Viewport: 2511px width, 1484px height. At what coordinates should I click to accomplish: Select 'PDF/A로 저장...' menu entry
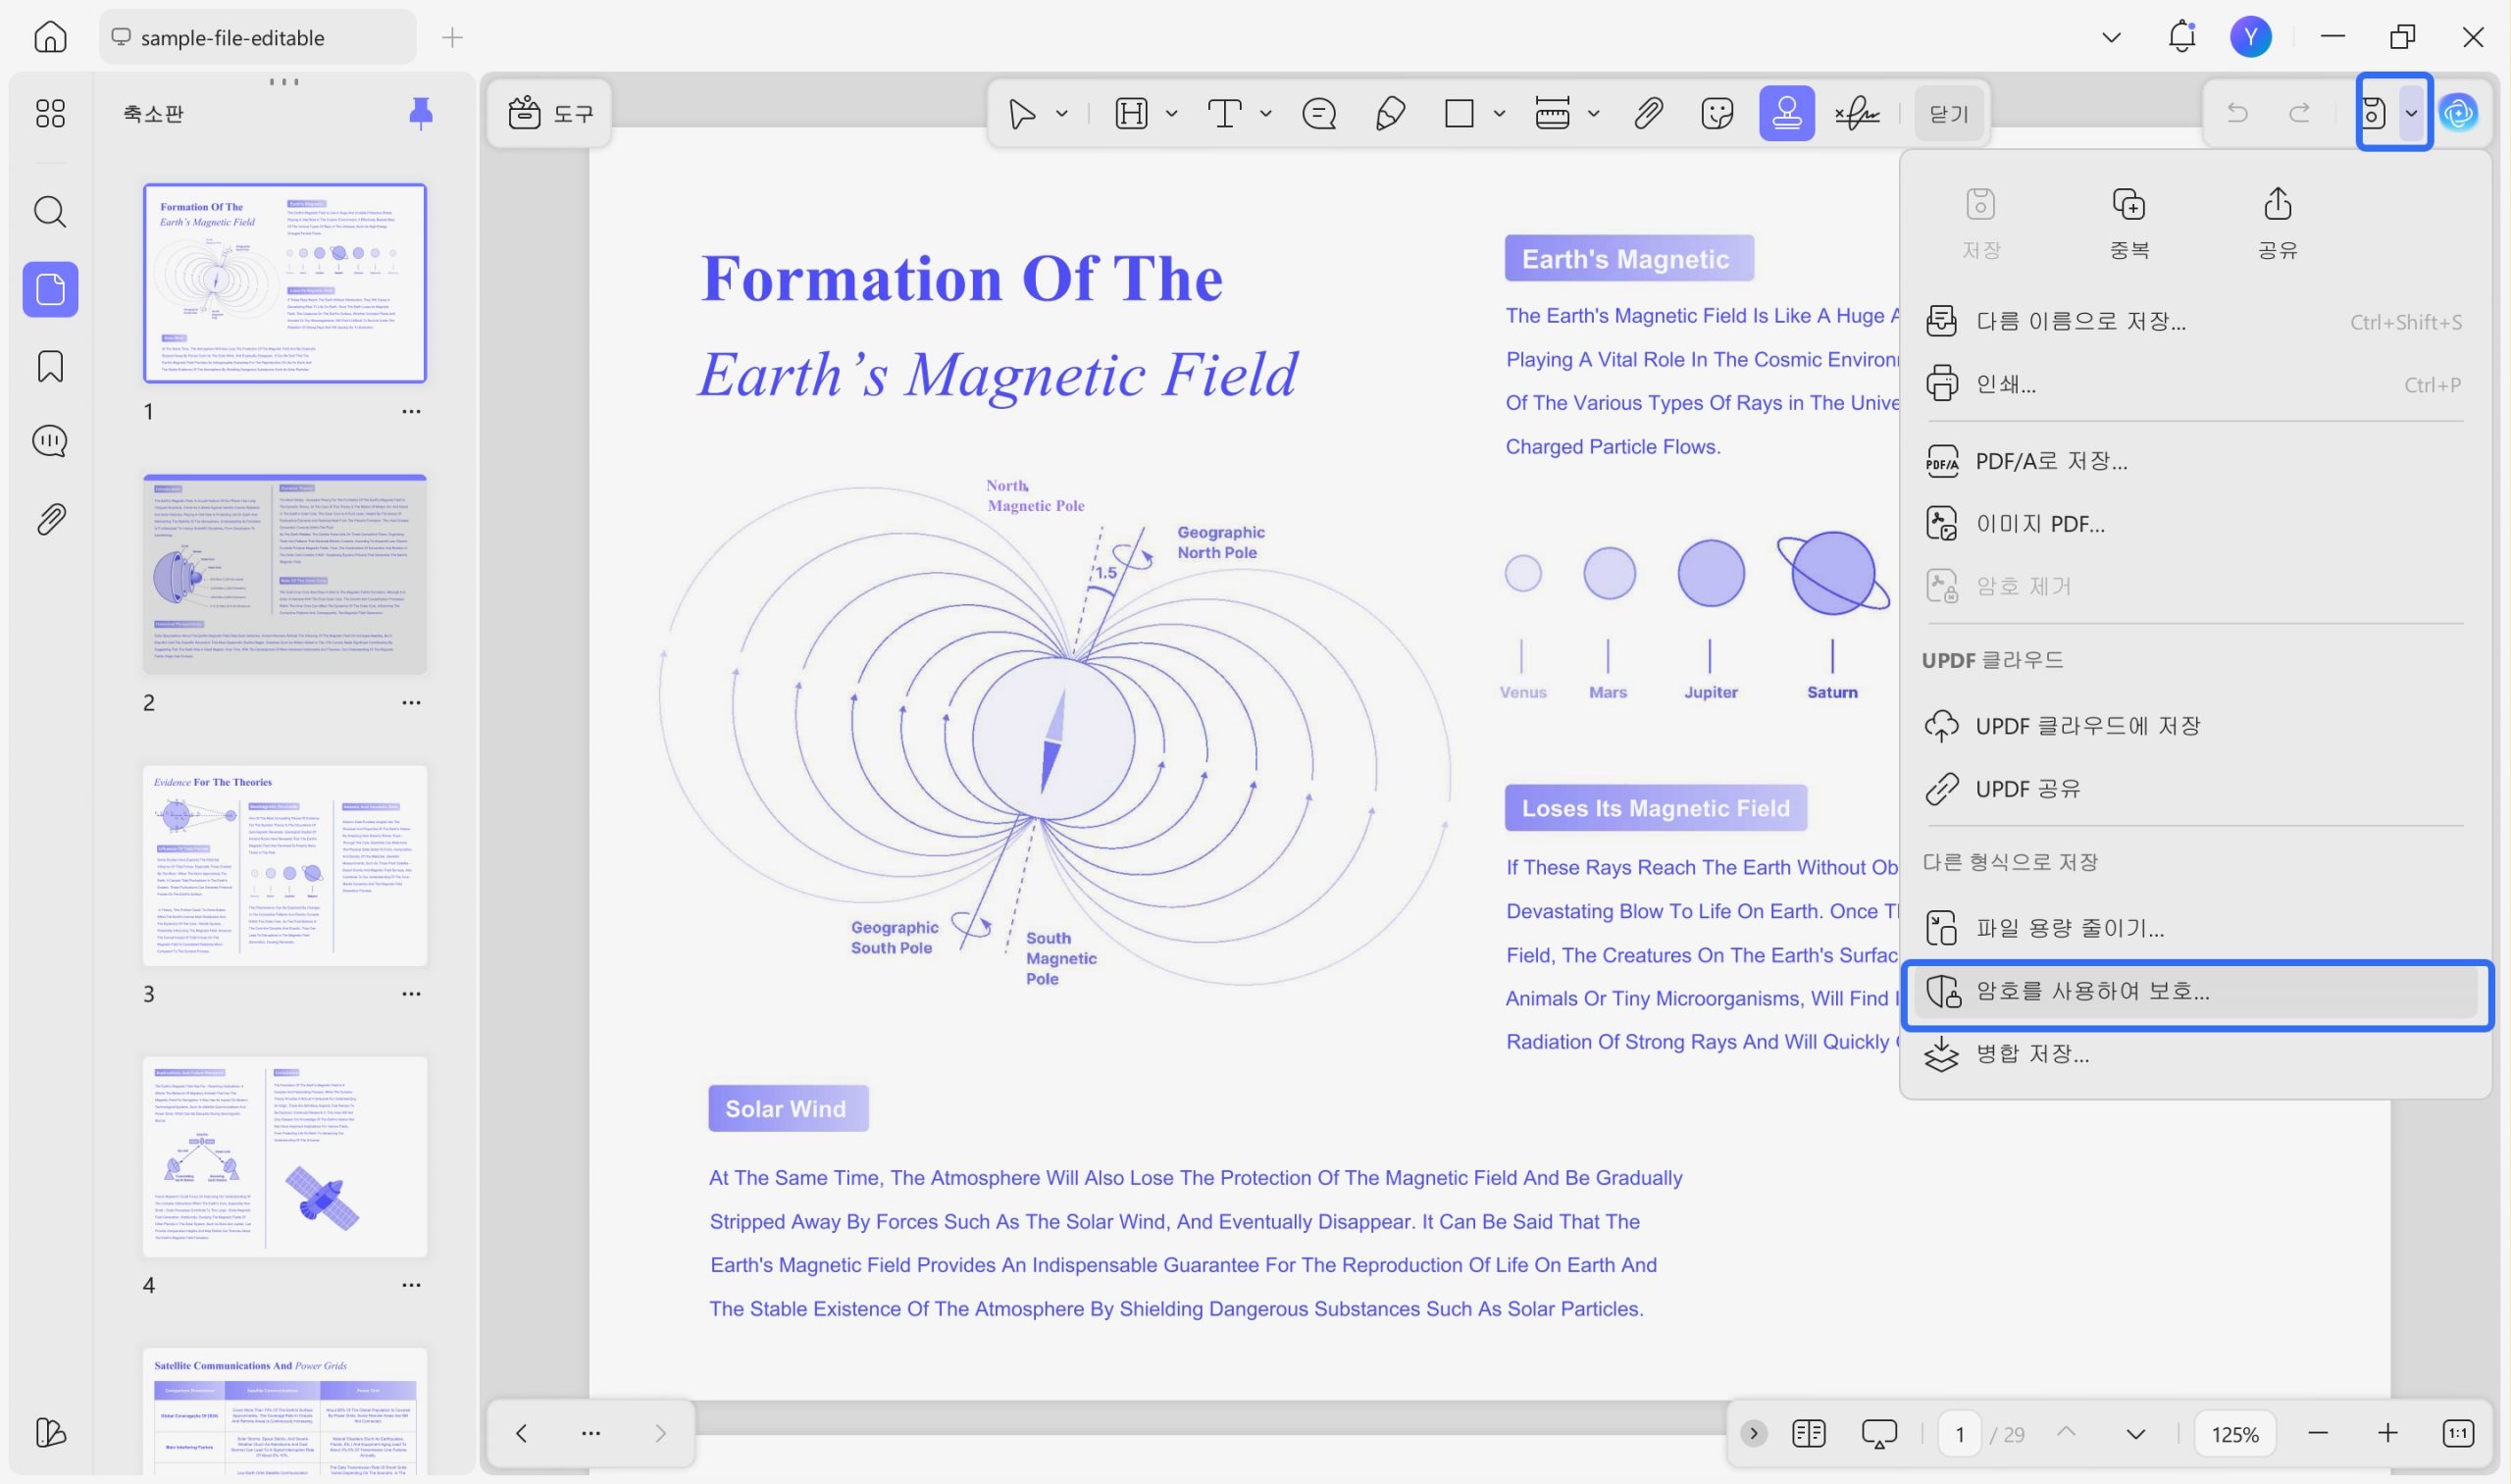coord(2051,461)
